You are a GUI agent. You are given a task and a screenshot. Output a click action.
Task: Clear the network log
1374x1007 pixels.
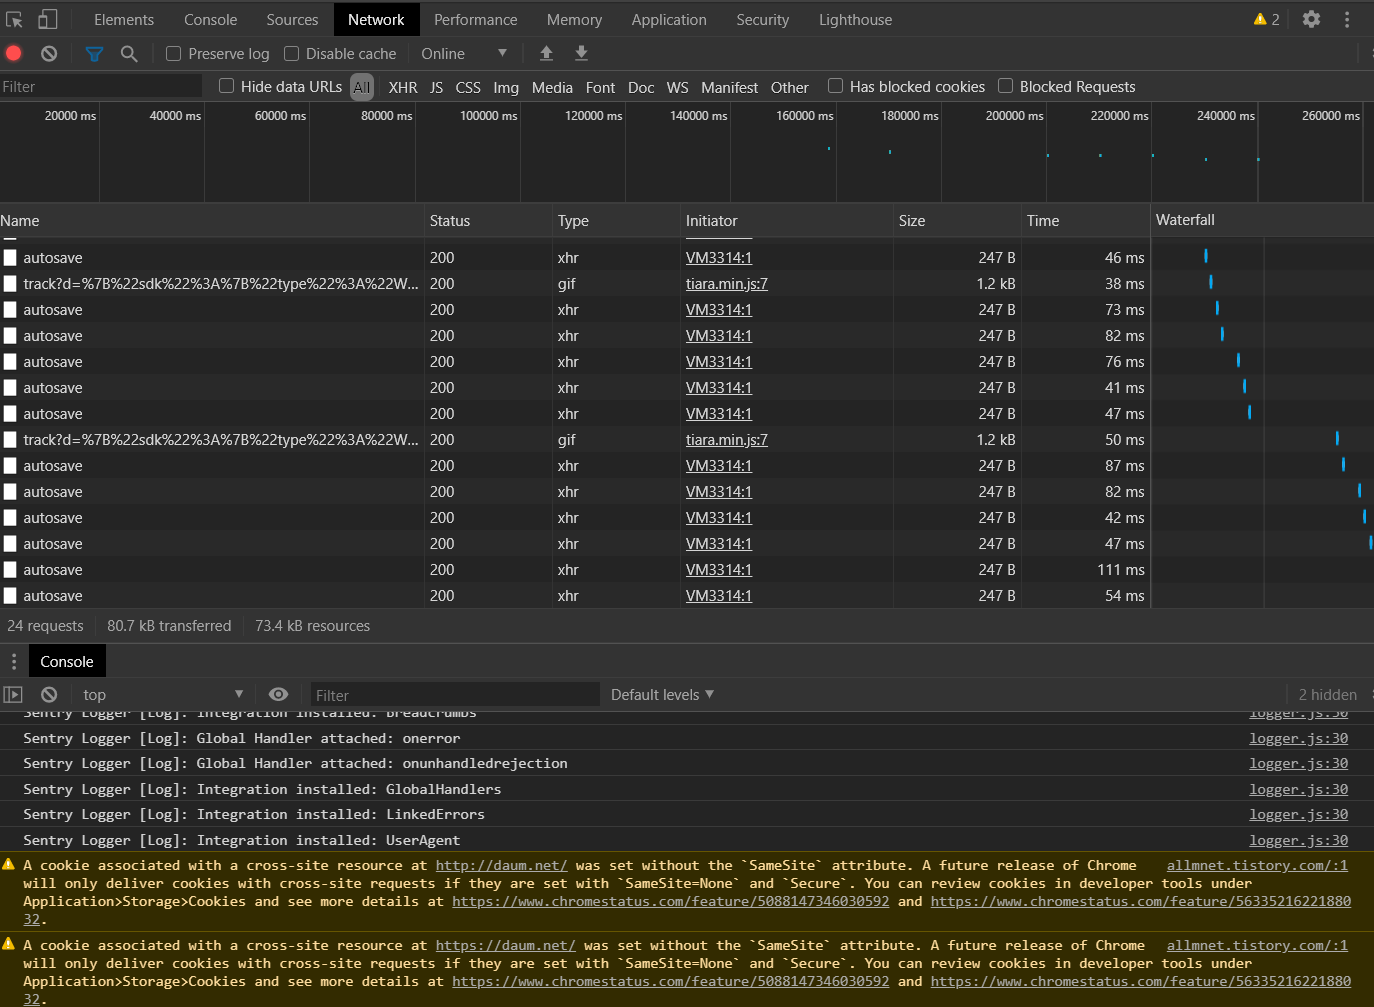[49, 53]
